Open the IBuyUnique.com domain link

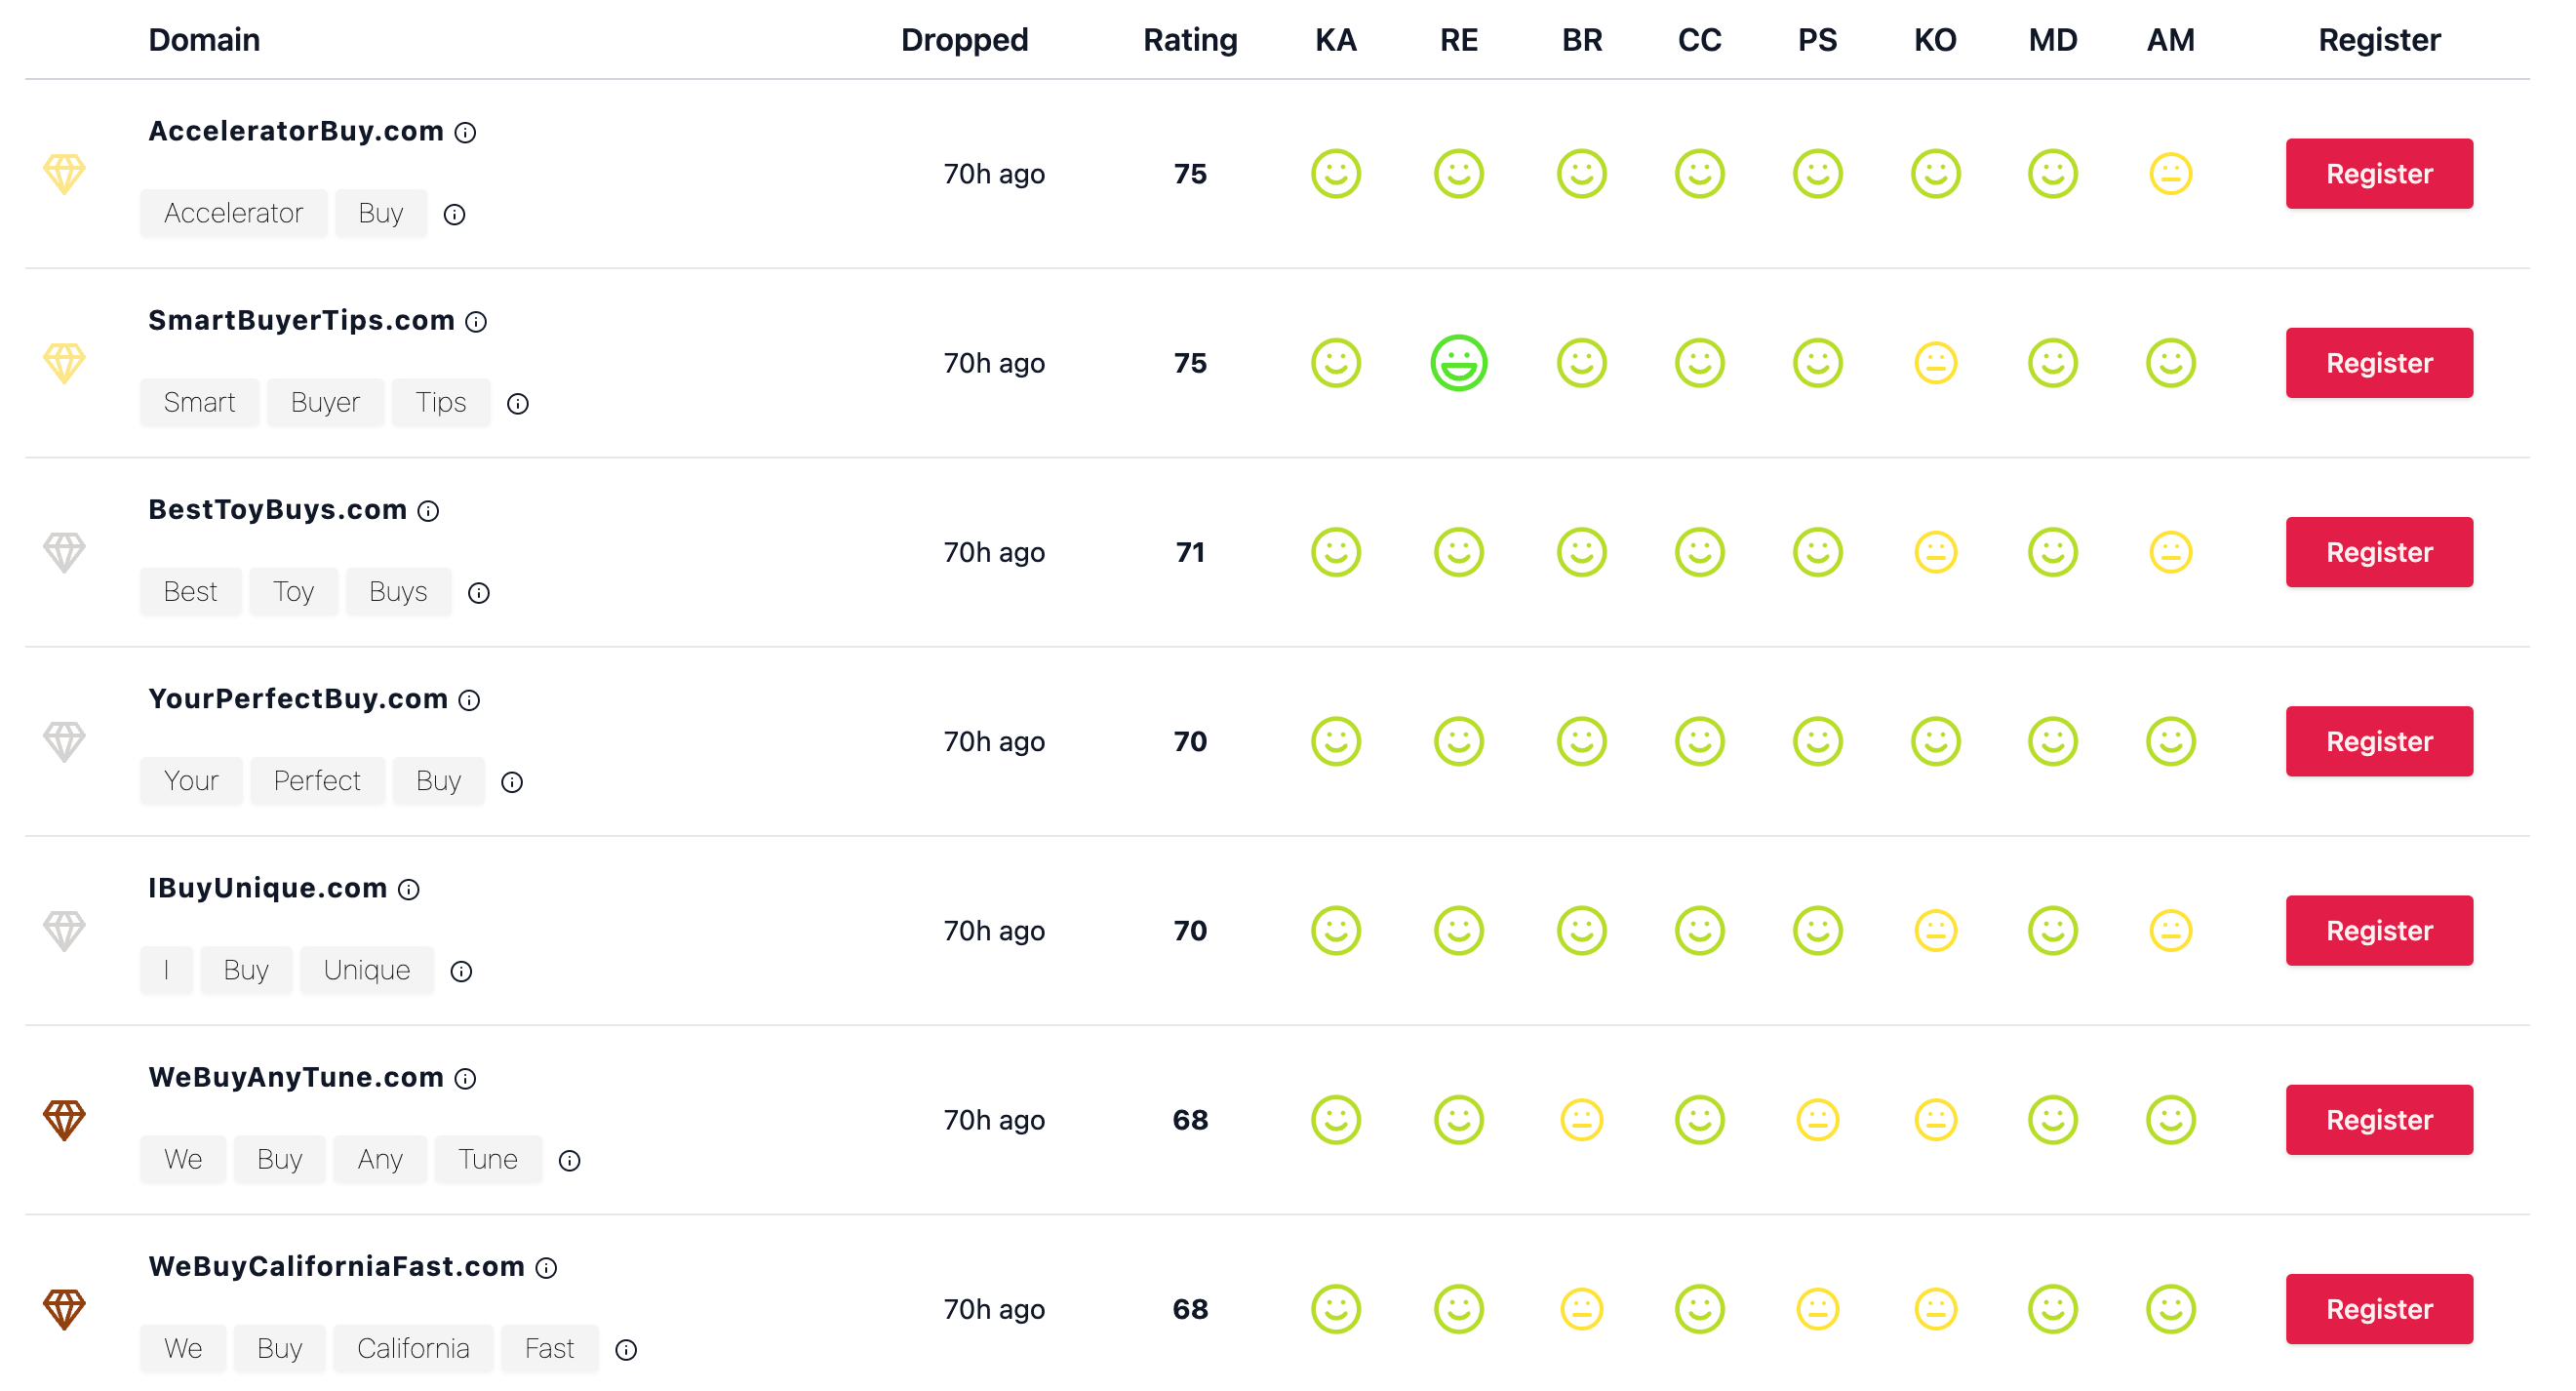(x=267, y=888)
